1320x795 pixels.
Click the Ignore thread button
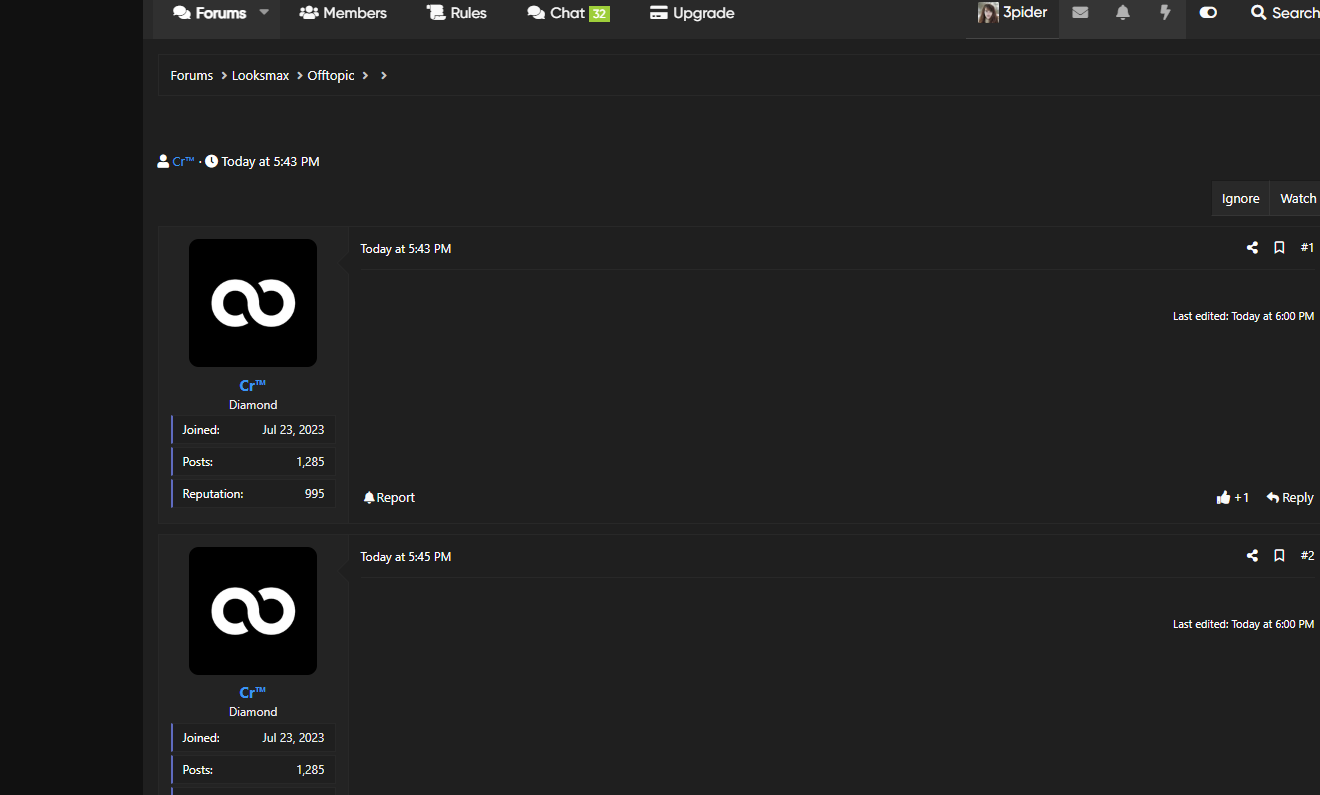[x=1240, y=199]
